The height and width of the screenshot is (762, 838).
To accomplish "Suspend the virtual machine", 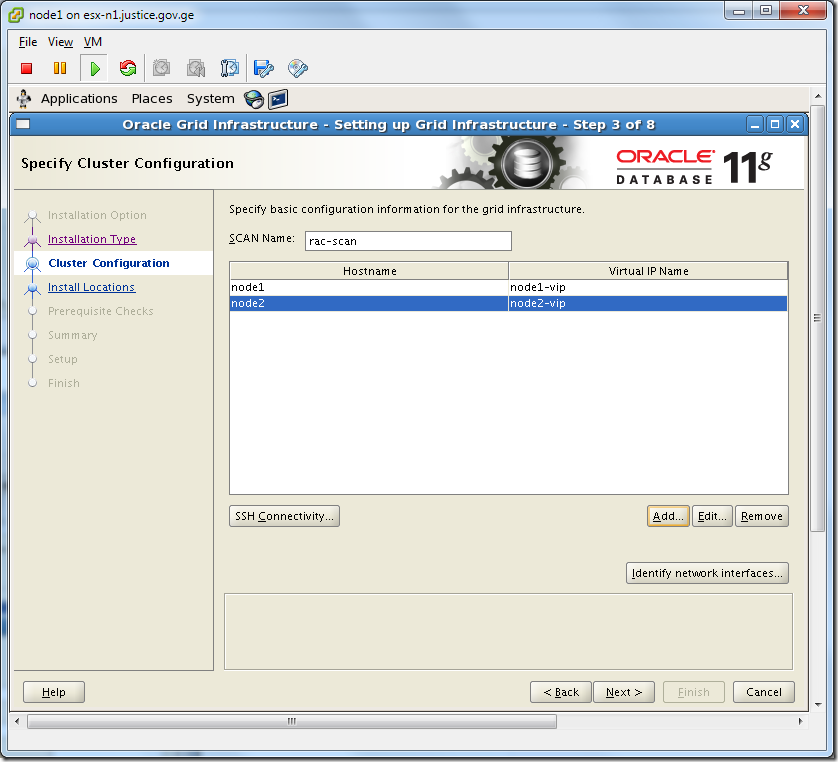I will (61, 68).
